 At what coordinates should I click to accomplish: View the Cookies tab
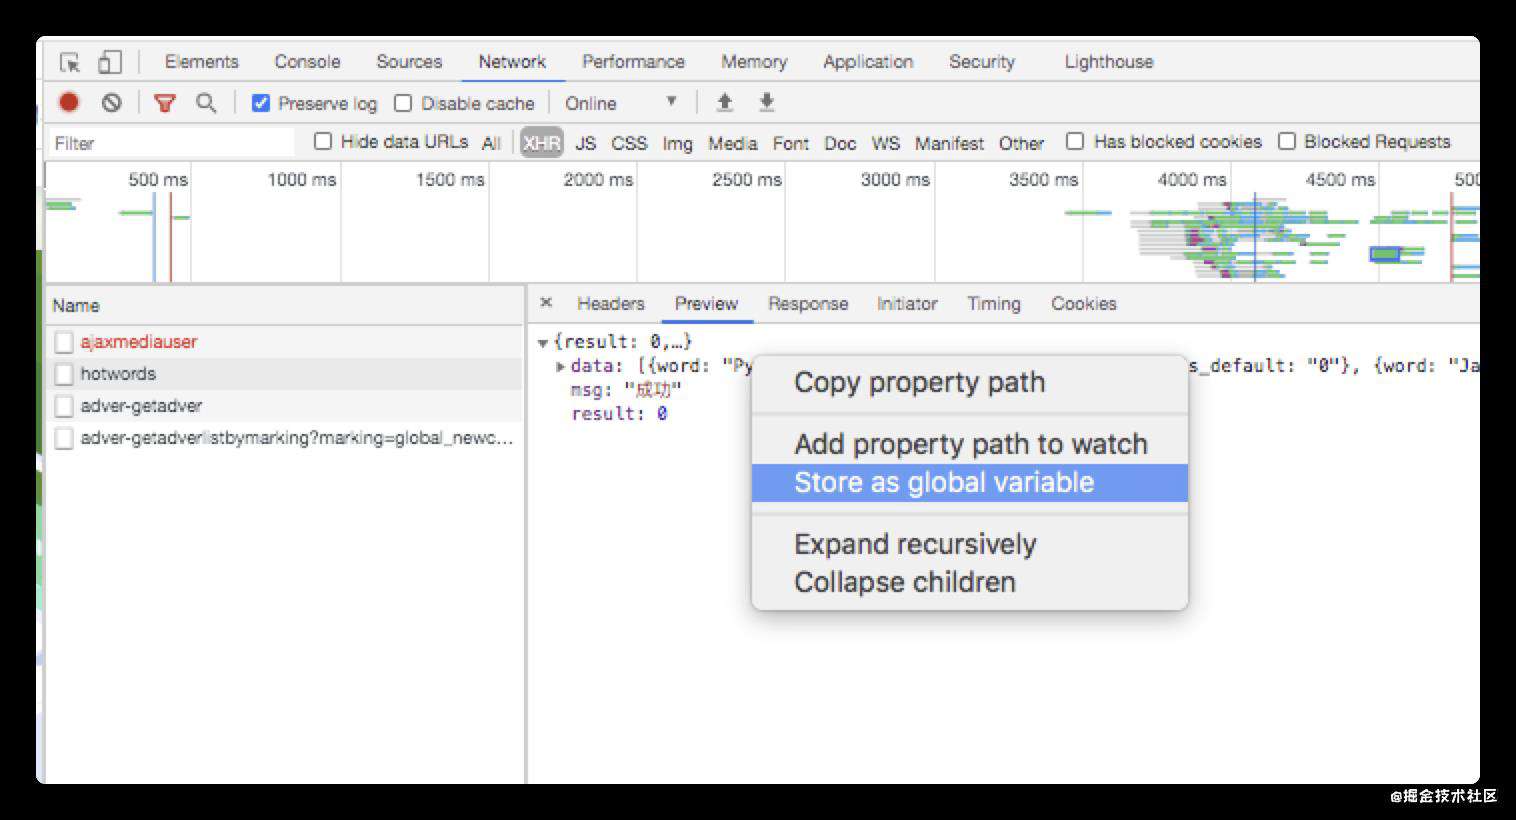tap(1083, 304)
